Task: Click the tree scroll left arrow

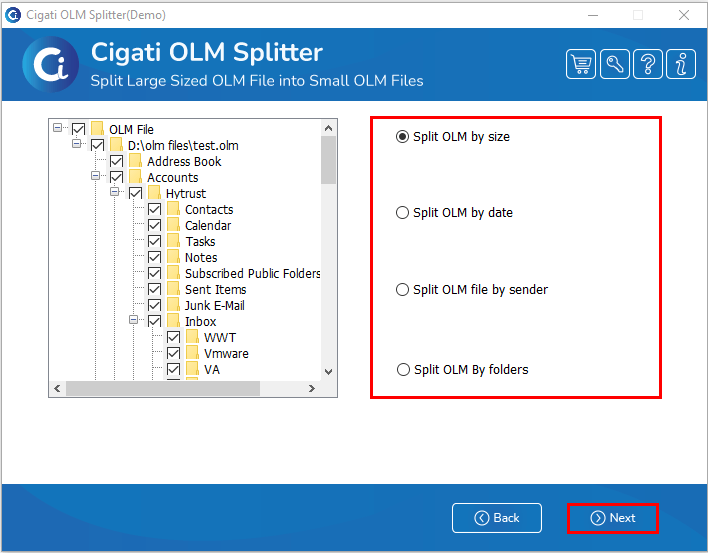Action: [x=57, y=388]
